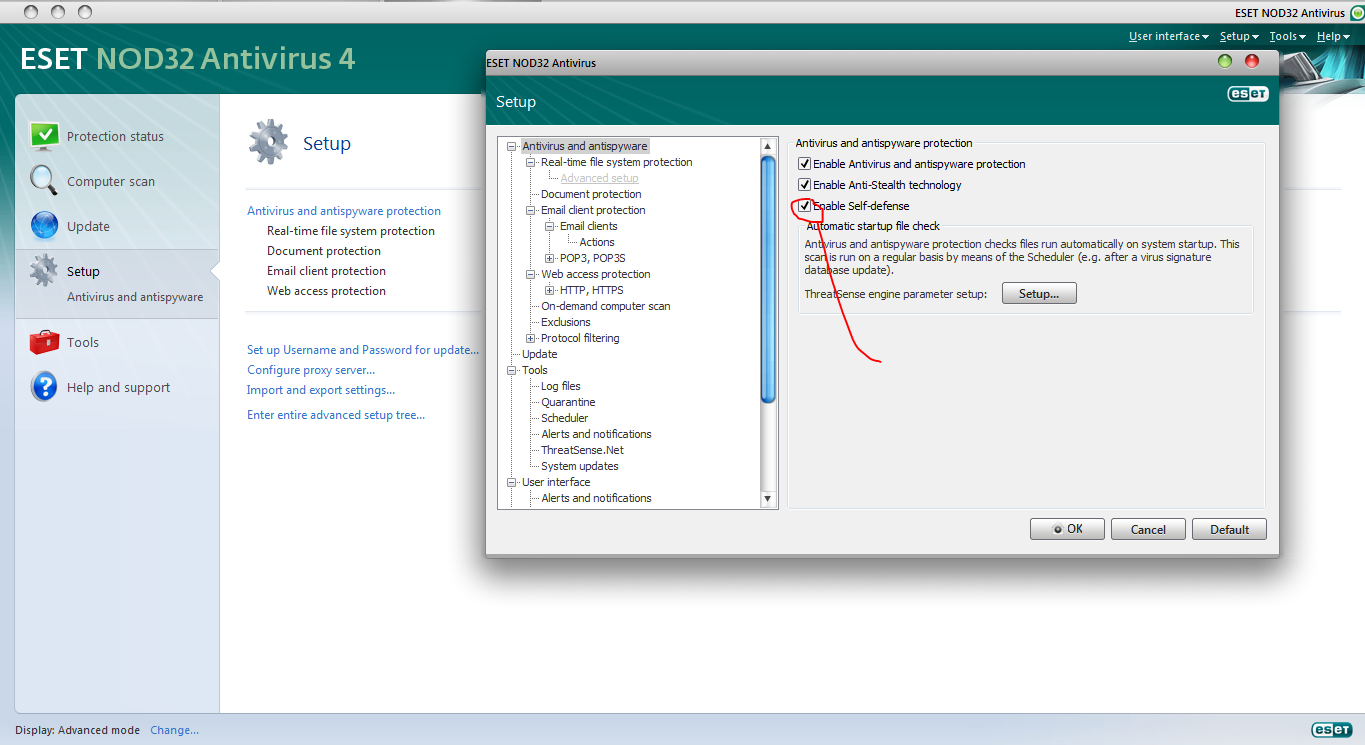Collapse the User interface tree node
Viewport: 1365px width, 745px height.
[x=512, y=482]
